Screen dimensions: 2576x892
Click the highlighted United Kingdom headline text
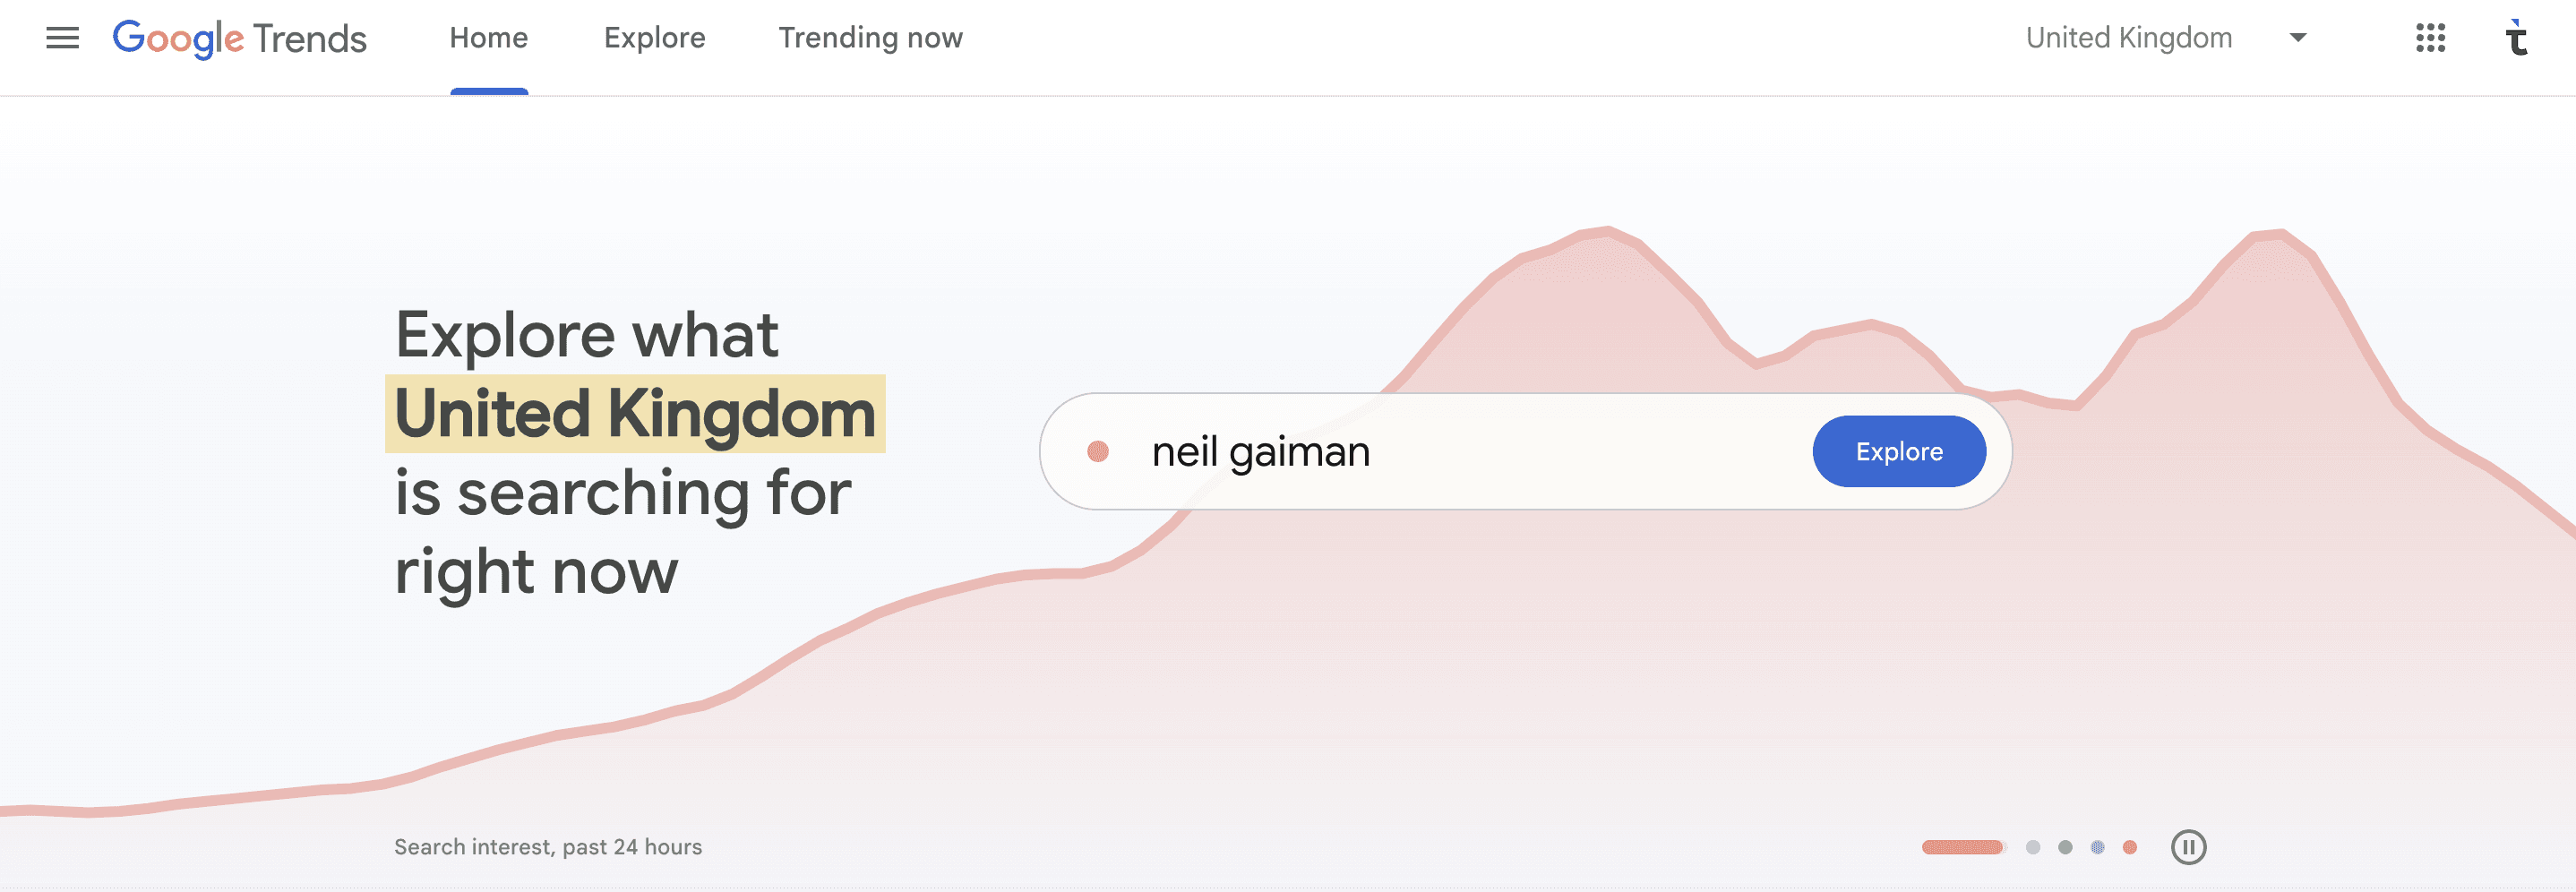[633, 412]
